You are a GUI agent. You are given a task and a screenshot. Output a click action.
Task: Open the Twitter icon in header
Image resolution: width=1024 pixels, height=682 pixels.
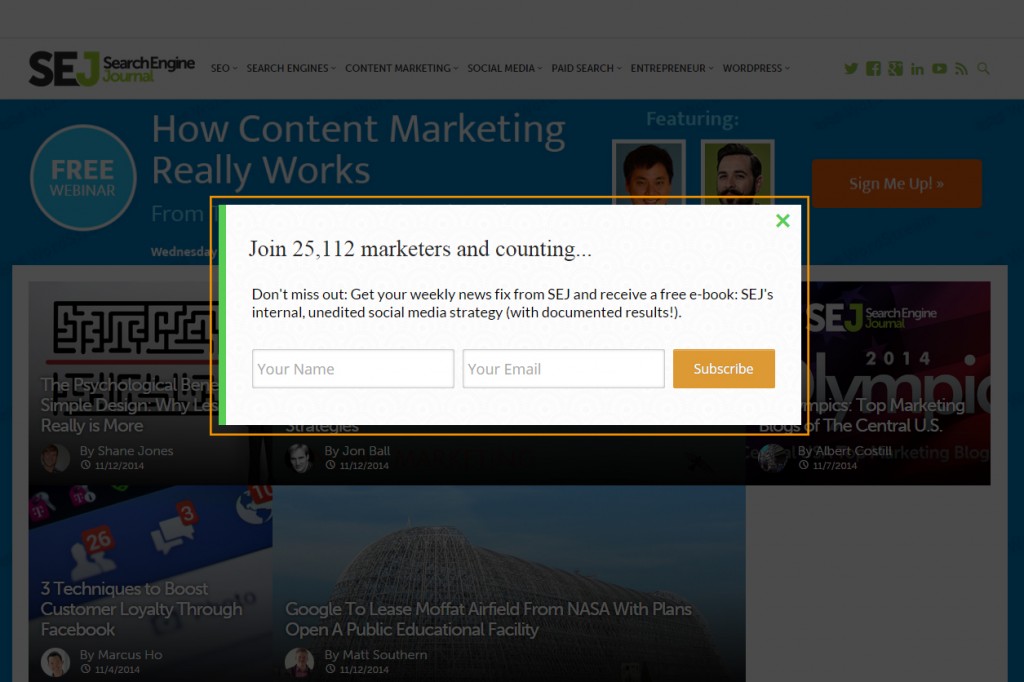pos(851,69)
